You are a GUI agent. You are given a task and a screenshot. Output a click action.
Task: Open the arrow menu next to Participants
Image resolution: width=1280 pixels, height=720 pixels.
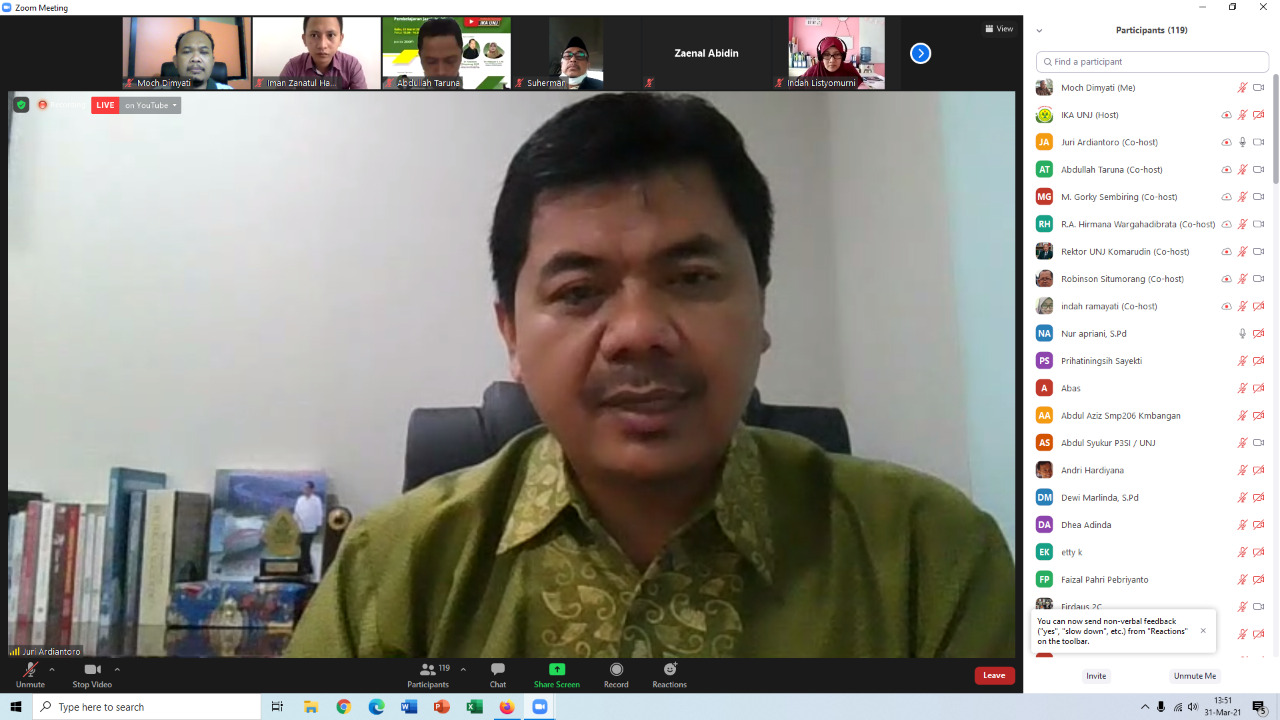tap(463, 669)
